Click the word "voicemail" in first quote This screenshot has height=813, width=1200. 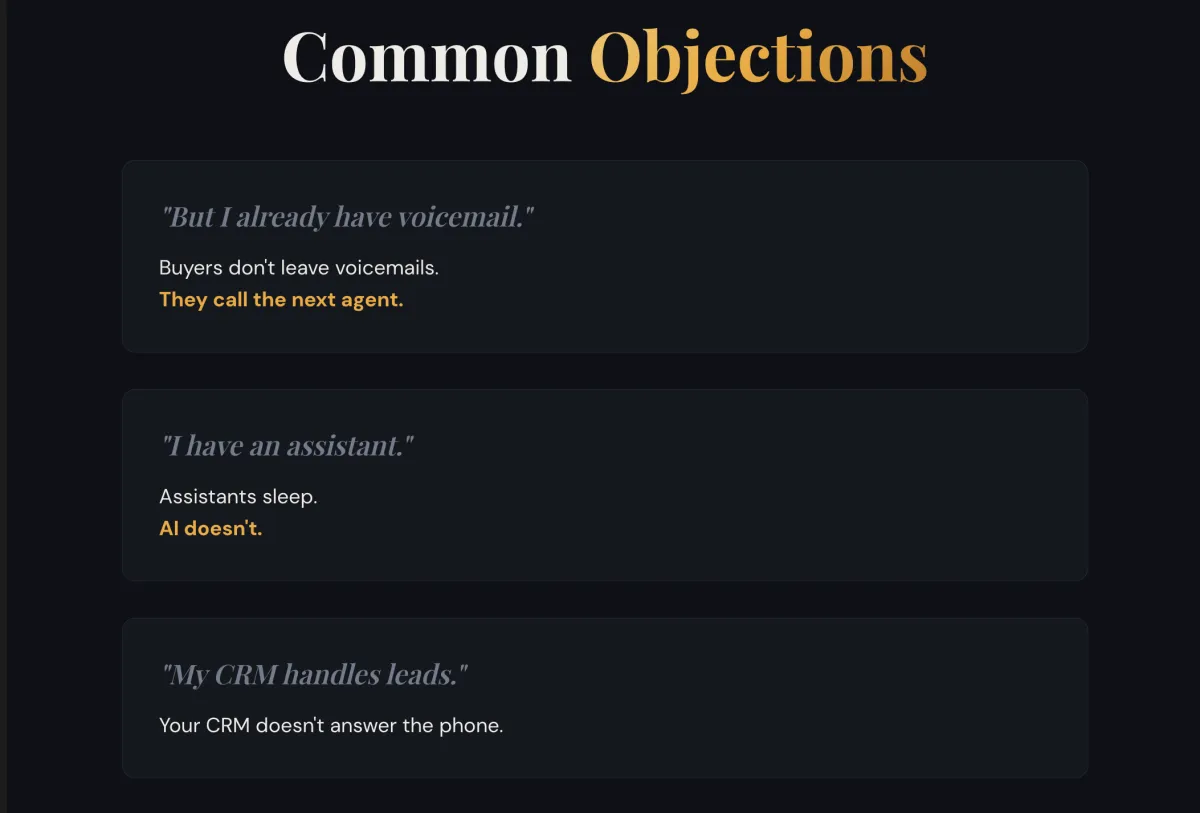[460, 217]
